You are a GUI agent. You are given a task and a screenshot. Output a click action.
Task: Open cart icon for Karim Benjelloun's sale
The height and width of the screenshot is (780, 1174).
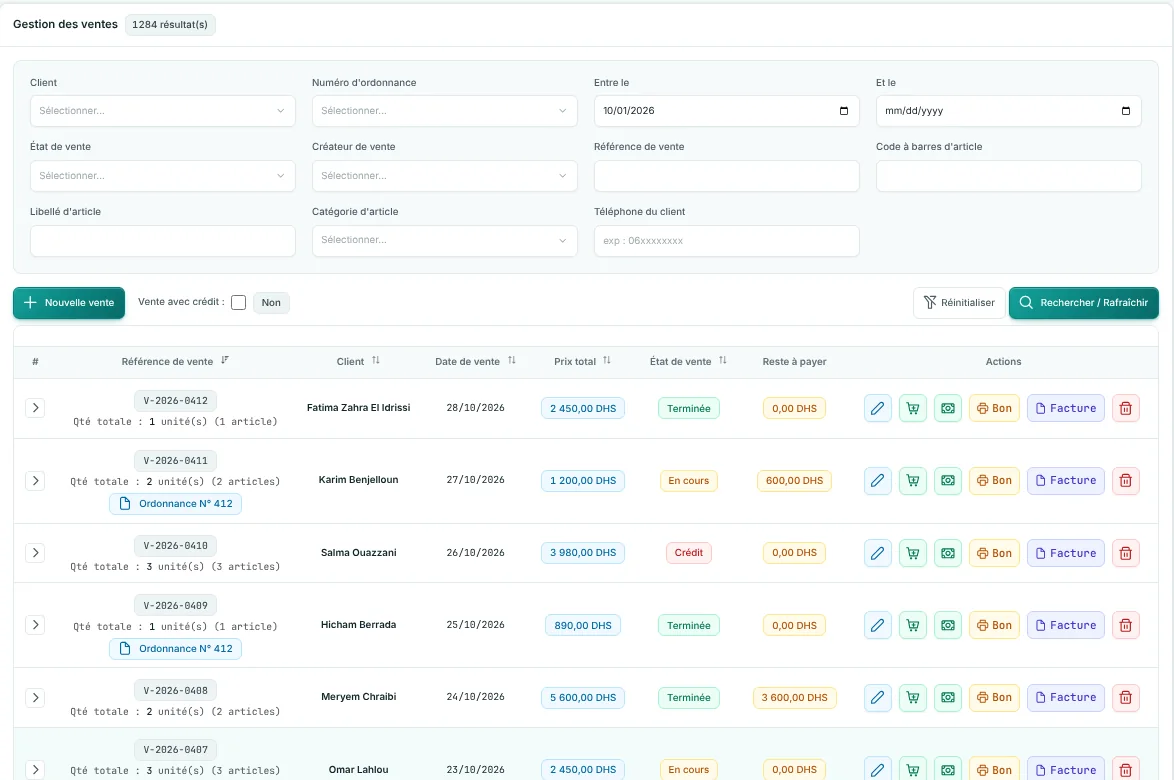click(913, 481)
